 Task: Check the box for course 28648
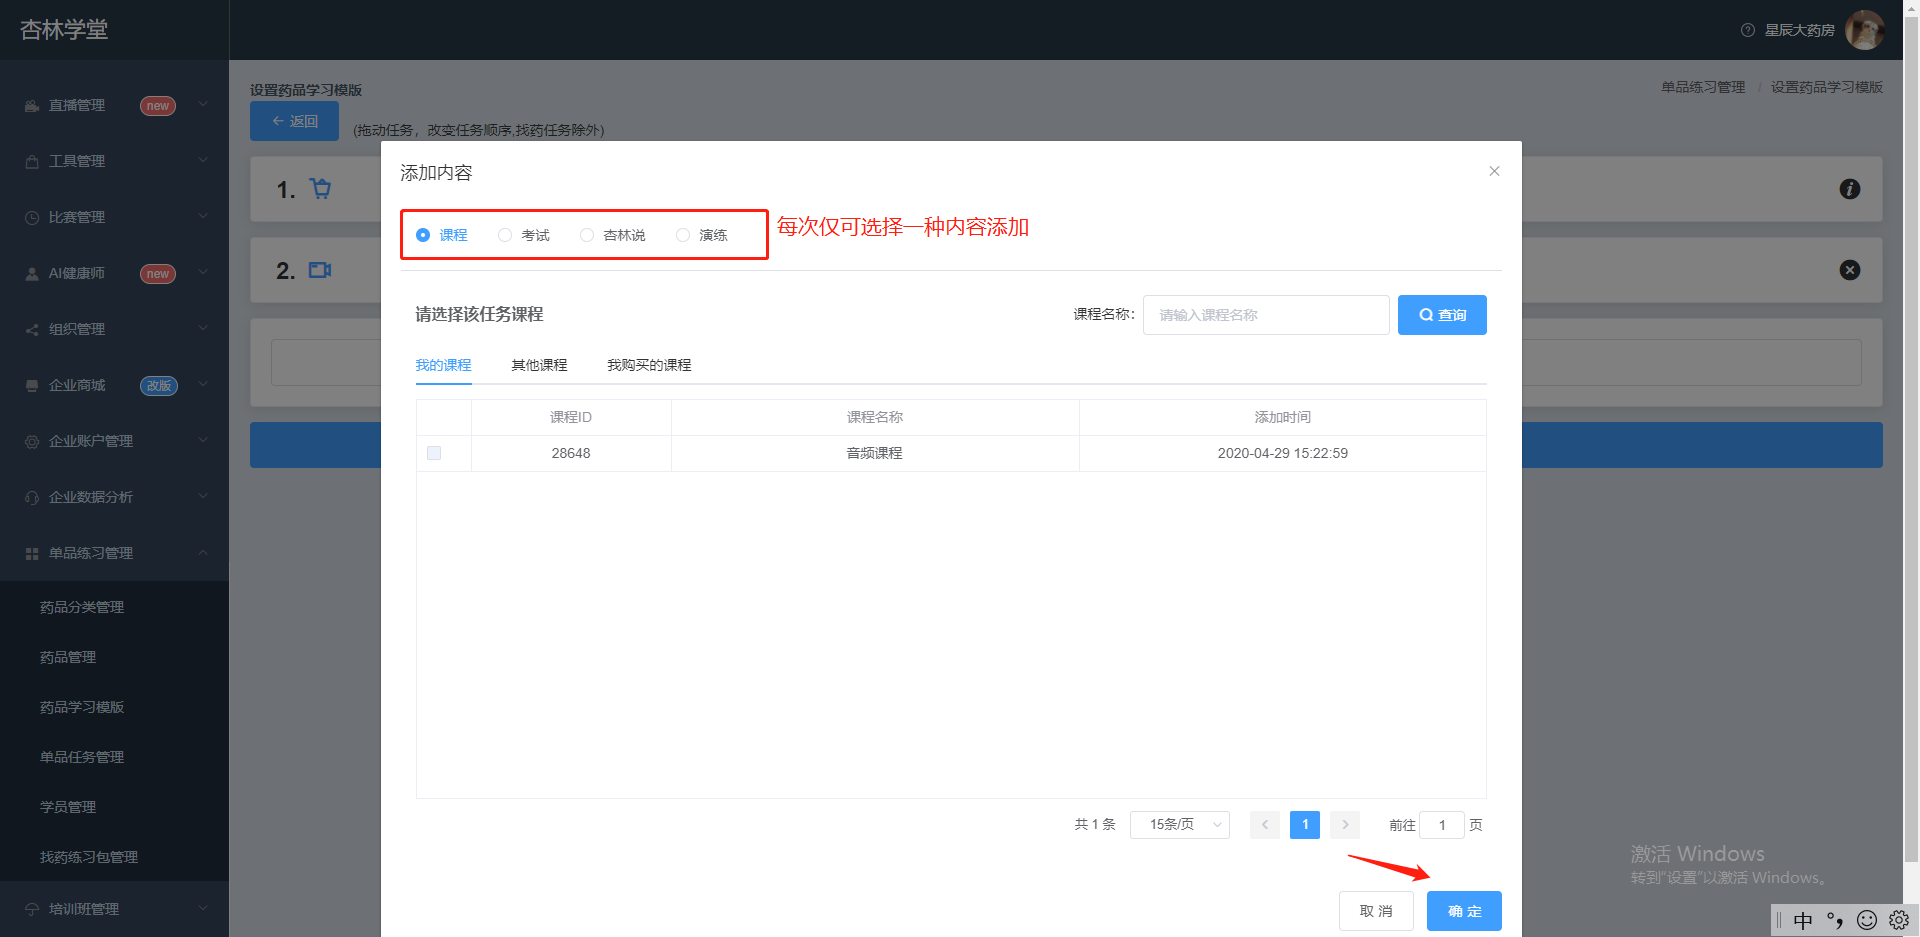tap(434, 453)
